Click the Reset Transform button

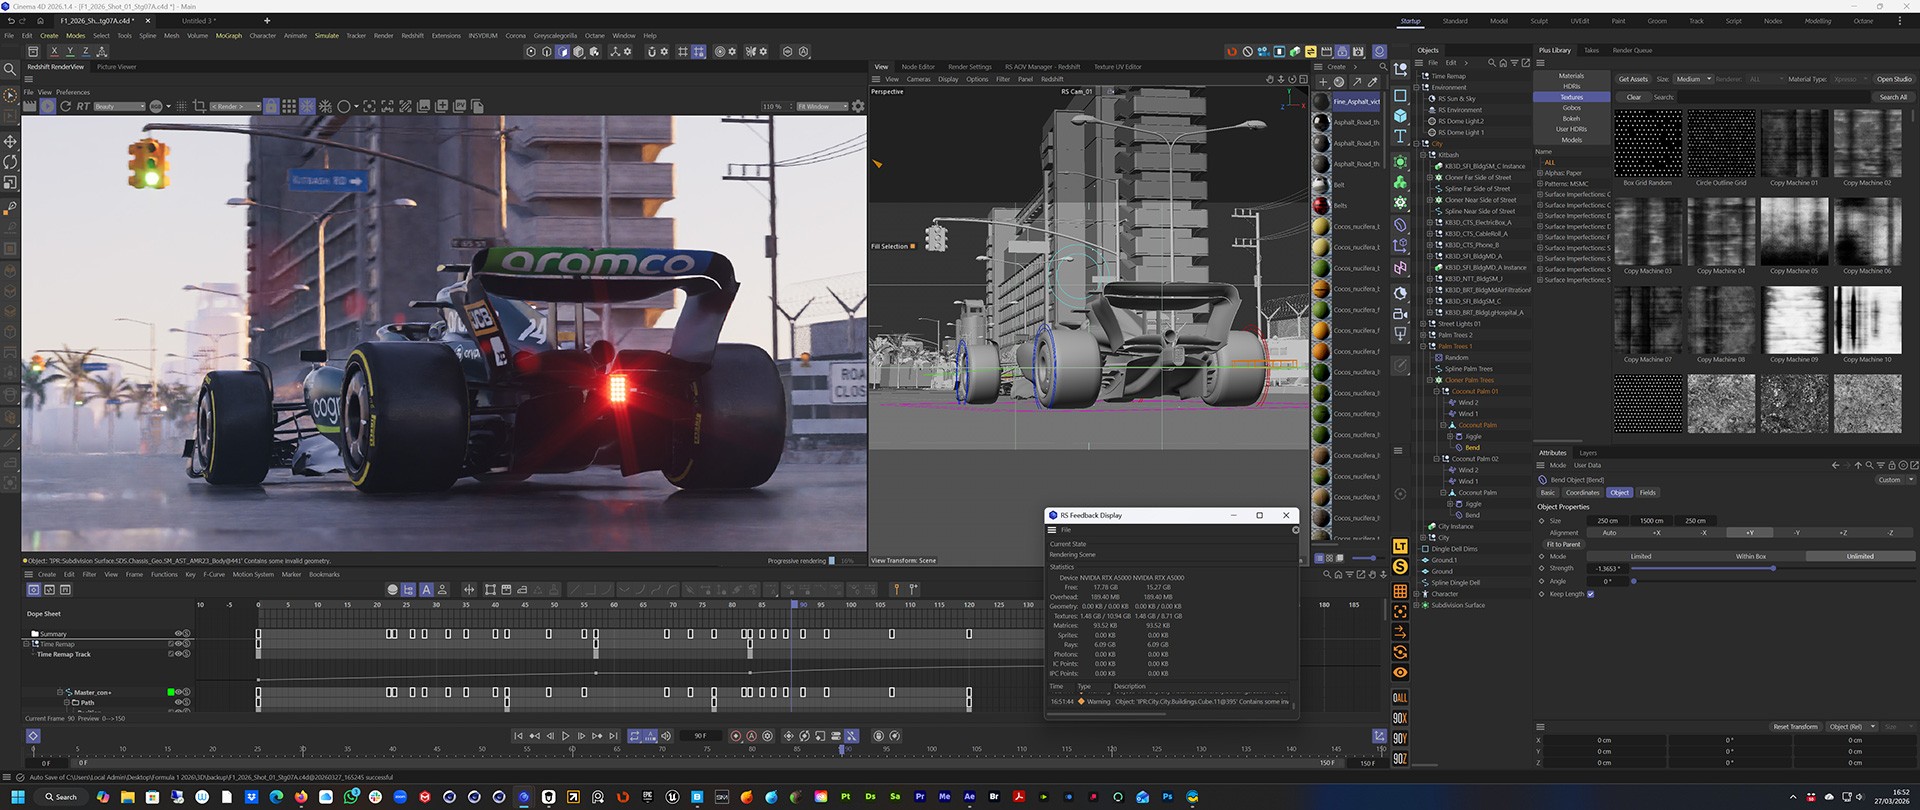click(x=1795, y=727)
